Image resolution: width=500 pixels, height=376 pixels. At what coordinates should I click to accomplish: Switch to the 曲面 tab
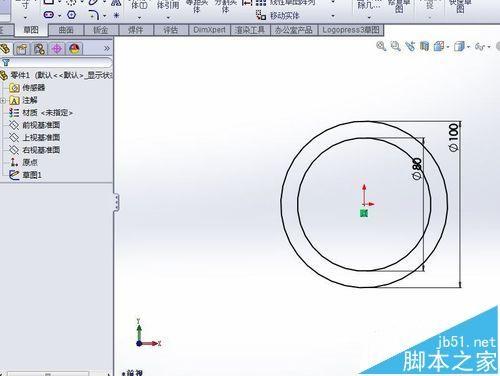coord(66,30)
